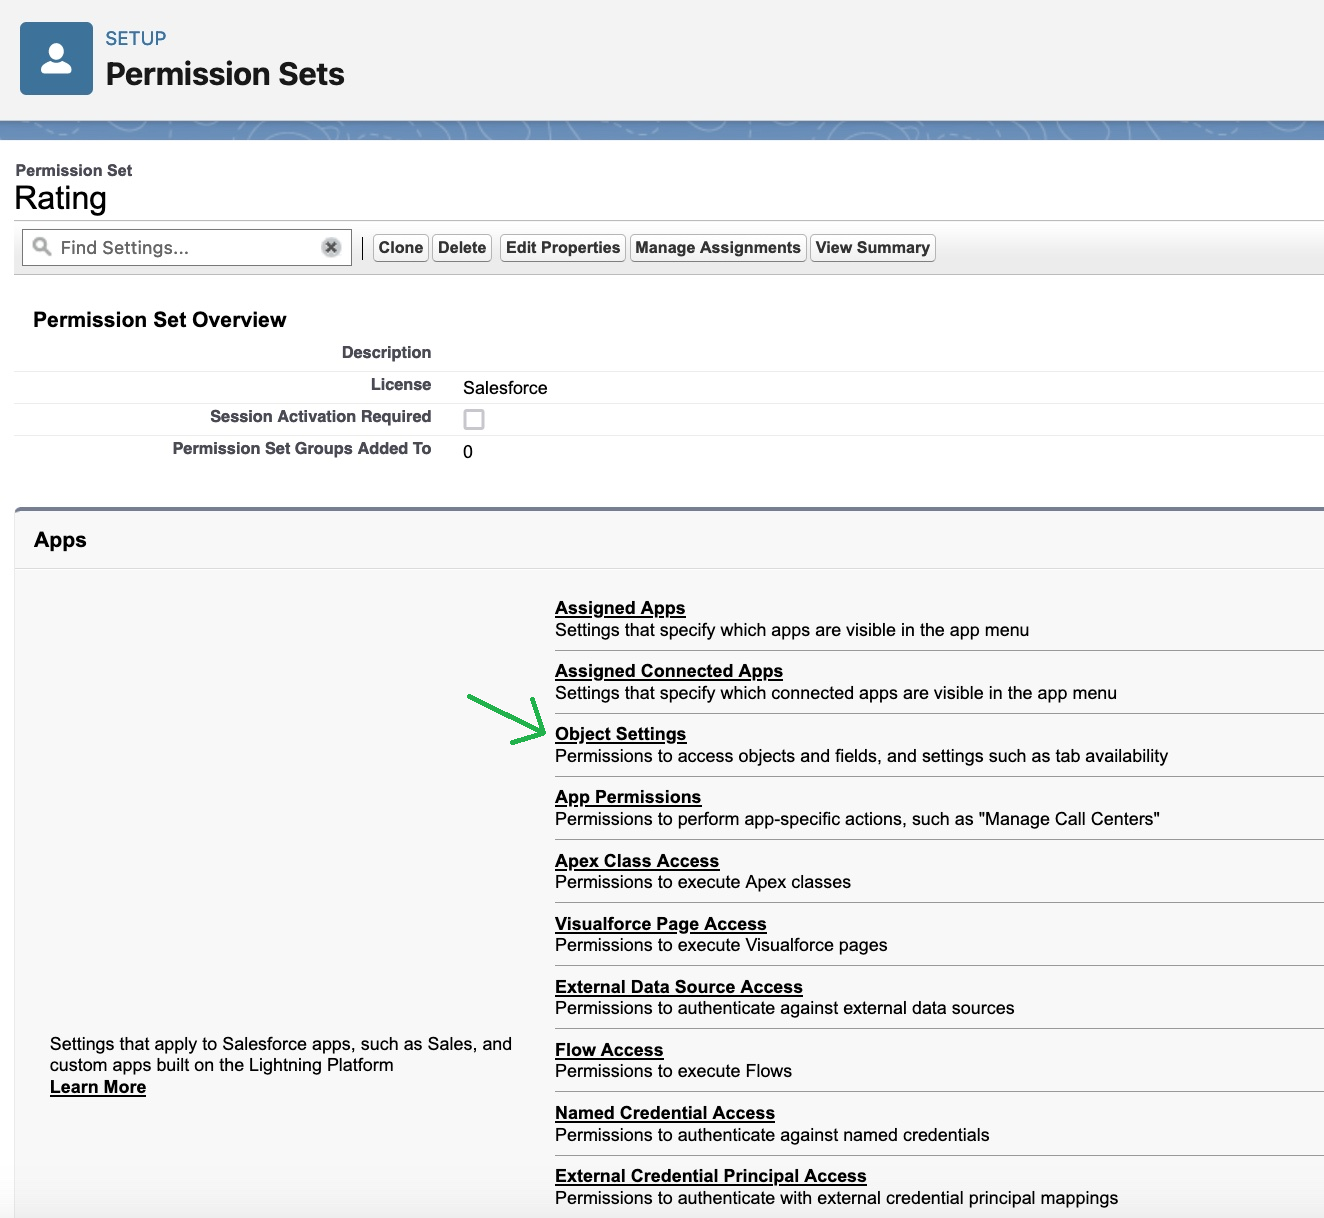Open Apex Class Access
Screen dimensions: 1324x1218
point(637,861)
